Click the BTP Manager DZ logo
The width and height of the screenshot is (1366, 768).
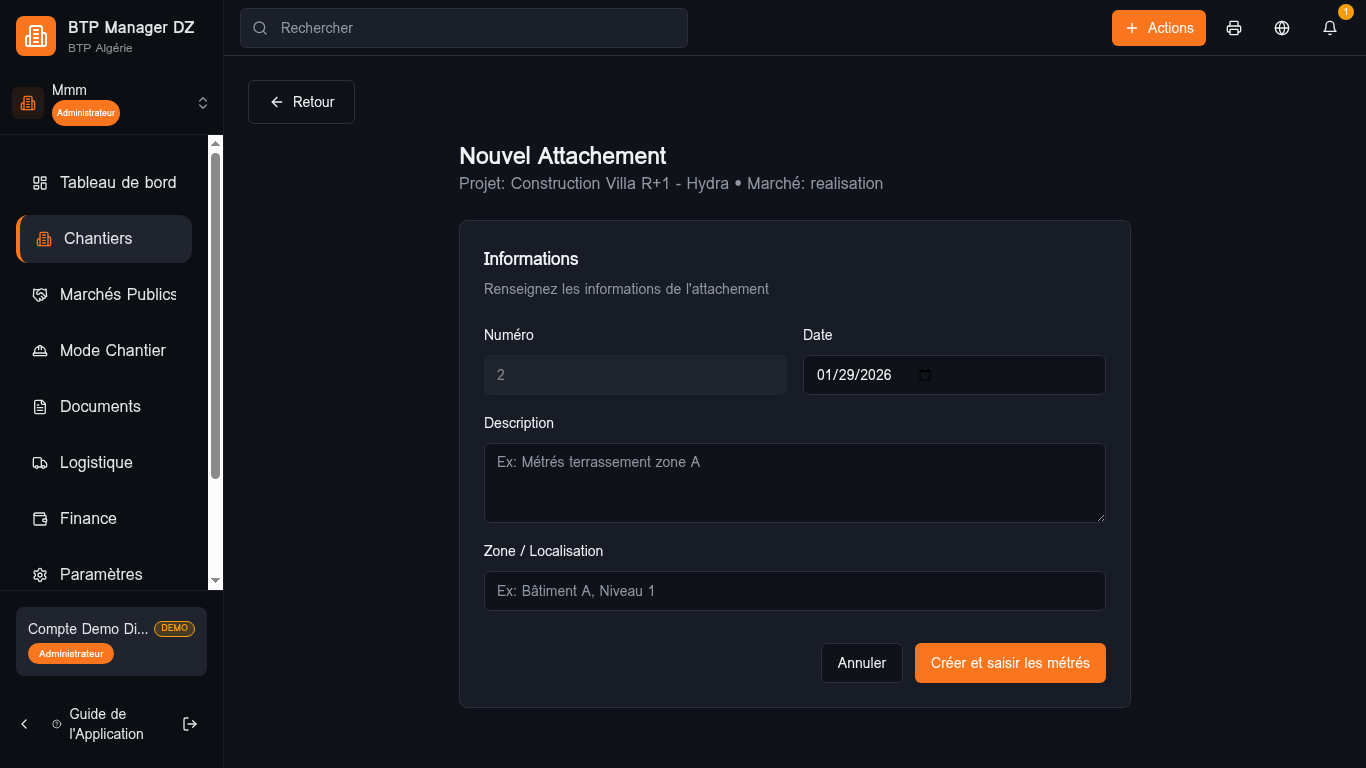coord(36,36)
